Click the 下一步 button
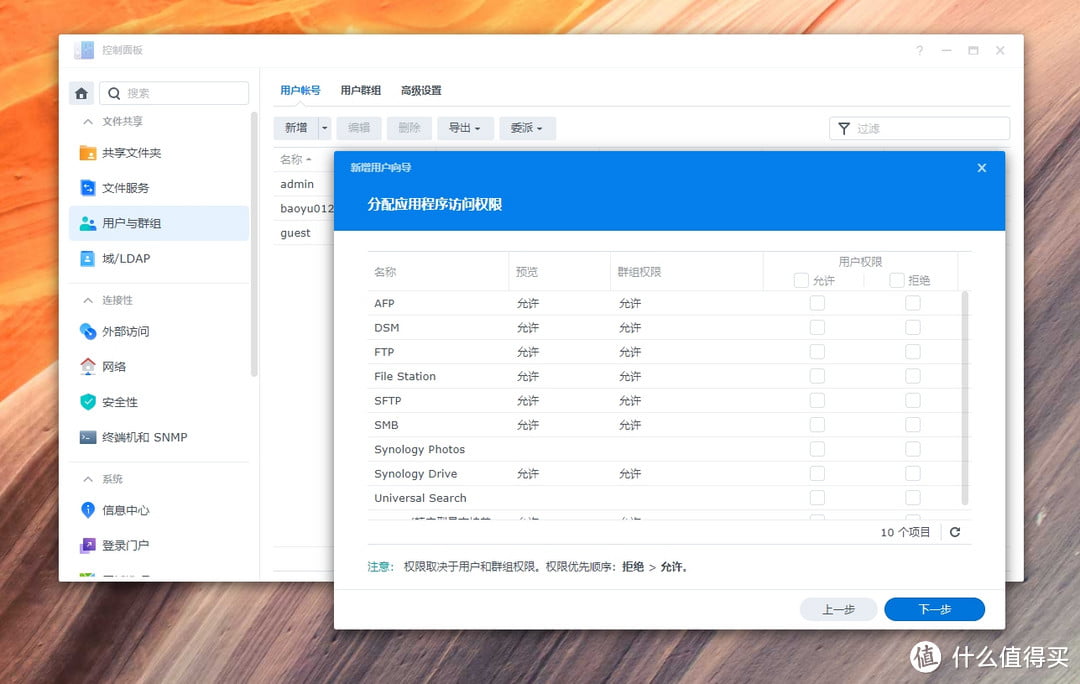This screenshot has height=684, width=1080. (x=934, y=608)
